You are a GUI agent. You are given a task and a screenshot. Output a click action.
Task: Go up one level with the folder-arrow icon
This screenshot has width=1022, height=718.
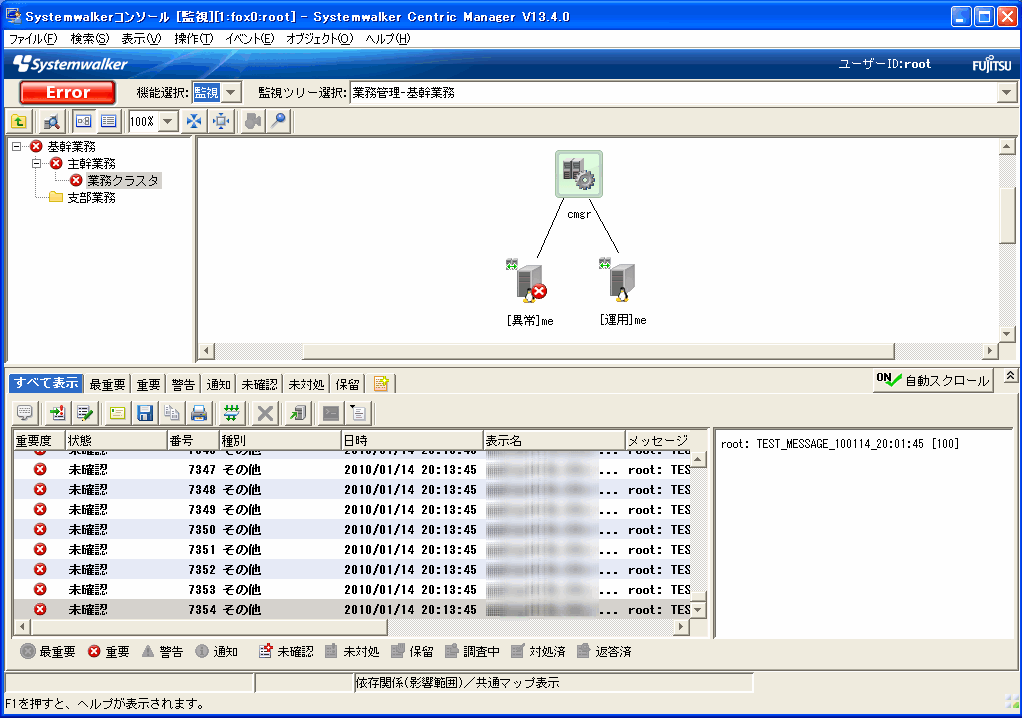[x=19, y=121]
